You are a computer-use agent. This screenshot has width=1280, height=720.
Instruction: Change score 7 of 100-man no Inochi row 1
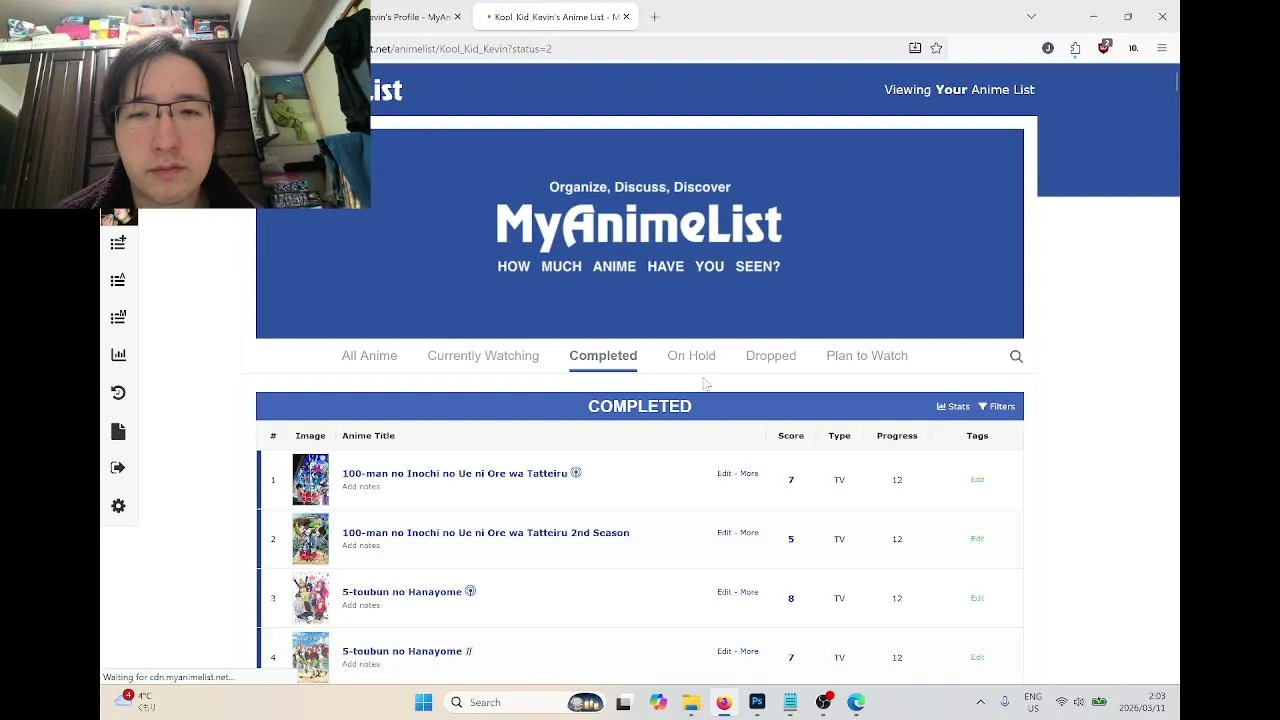pos(791,480)
